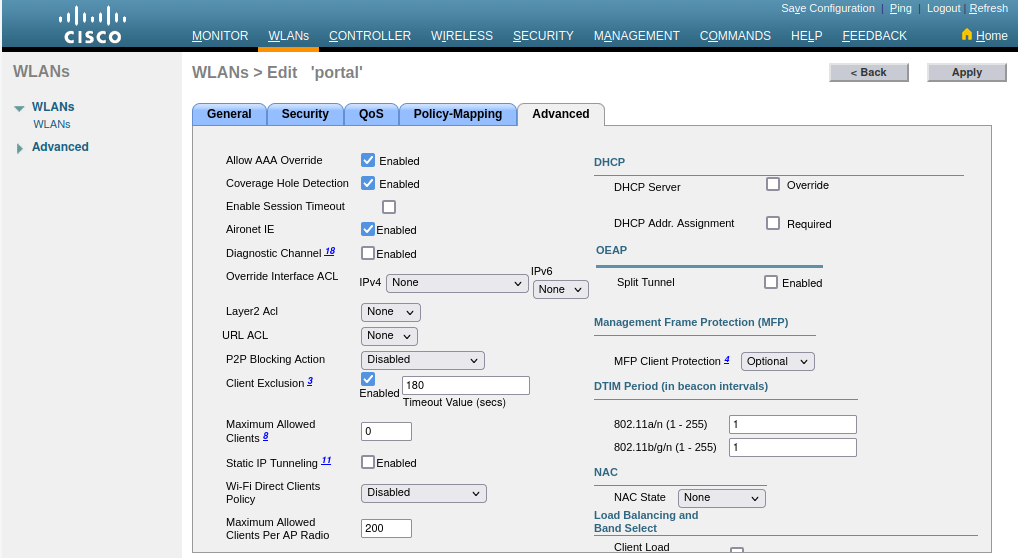Screen dimensions: 1018x558
Task: Open the NAC State dropdown
Action: tap(721, 497)
